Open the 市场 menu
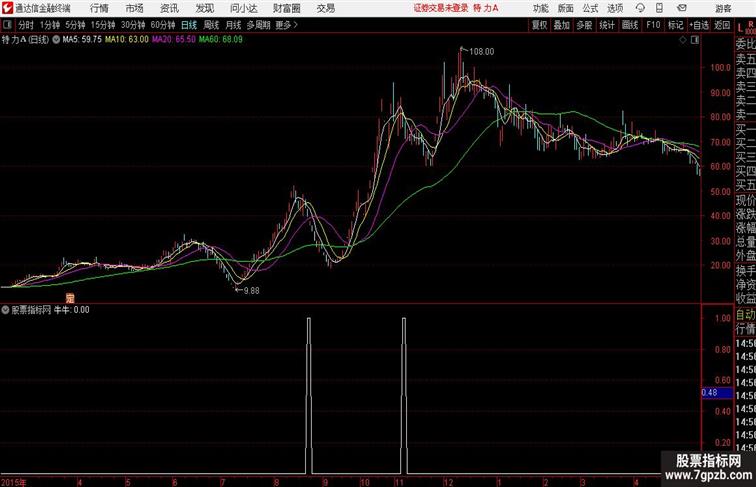Viewport: 756px width, 487px height. [135, 8]
